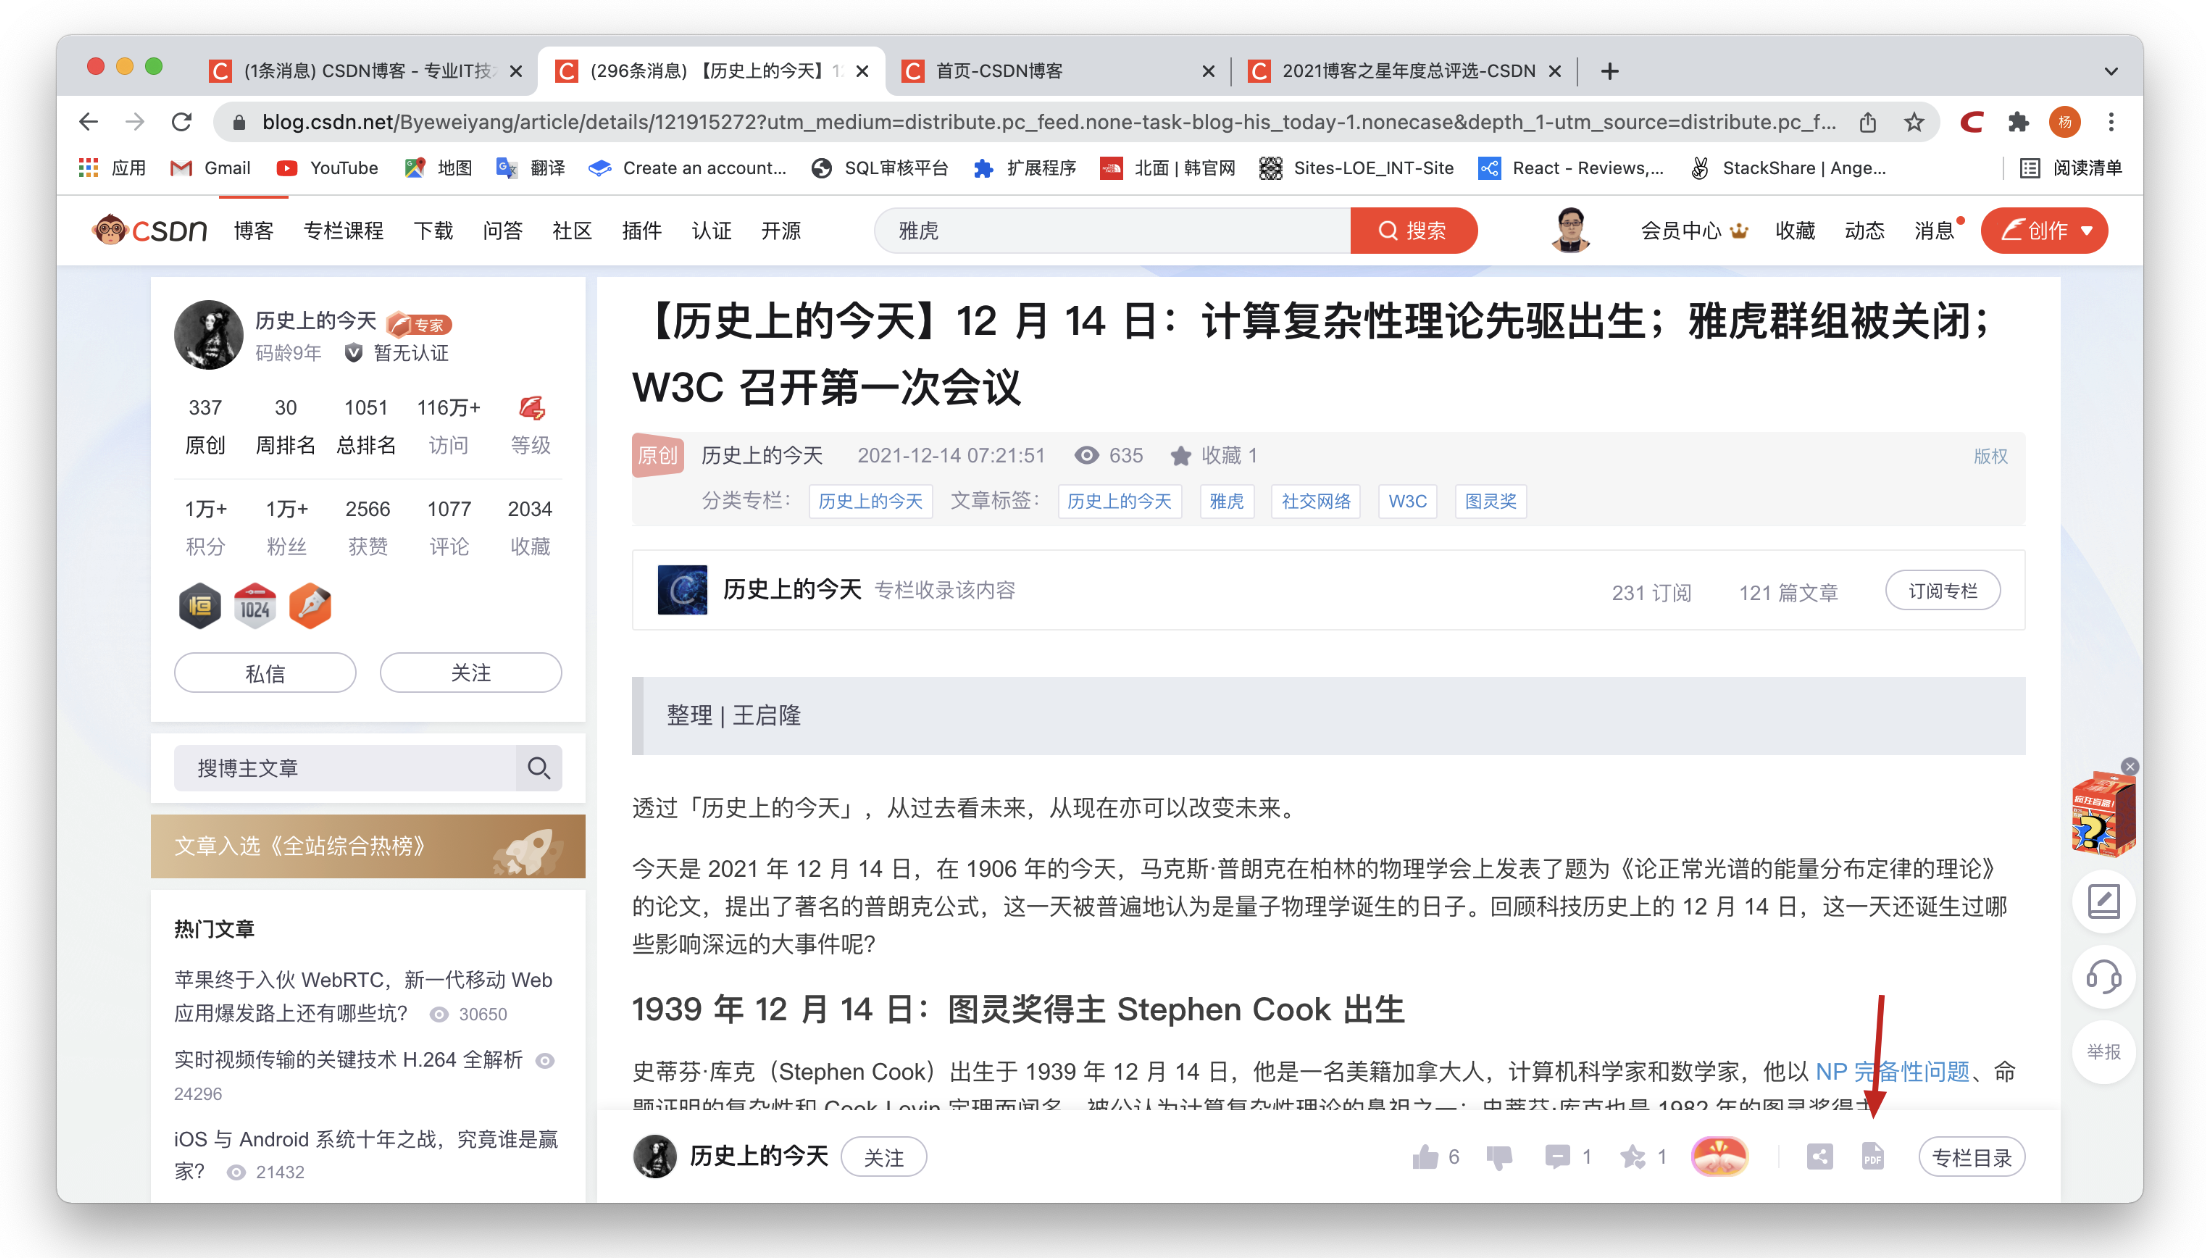Click the 社交网络 article tag
The image size is (2206, 1258).
click(1316, 501)
